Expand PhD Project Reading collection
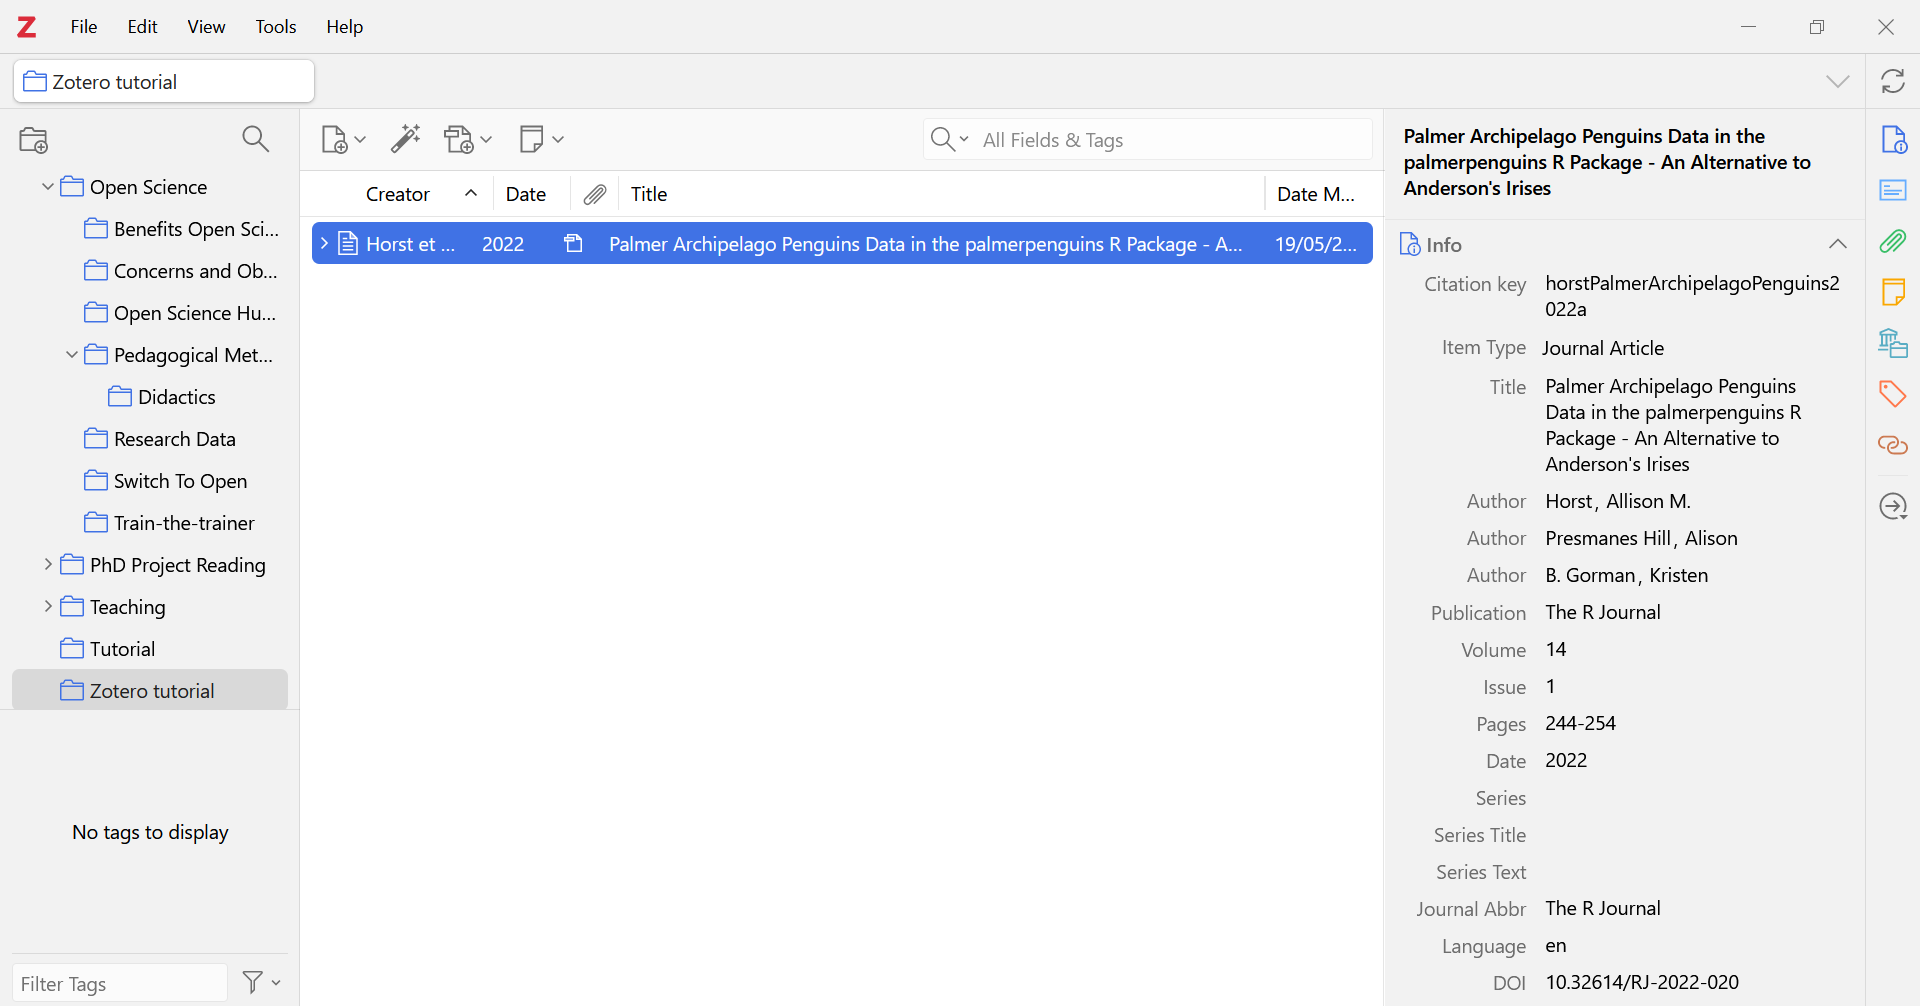Image resolution: width=1920 pixels, height=1006 pixels. 47,565
